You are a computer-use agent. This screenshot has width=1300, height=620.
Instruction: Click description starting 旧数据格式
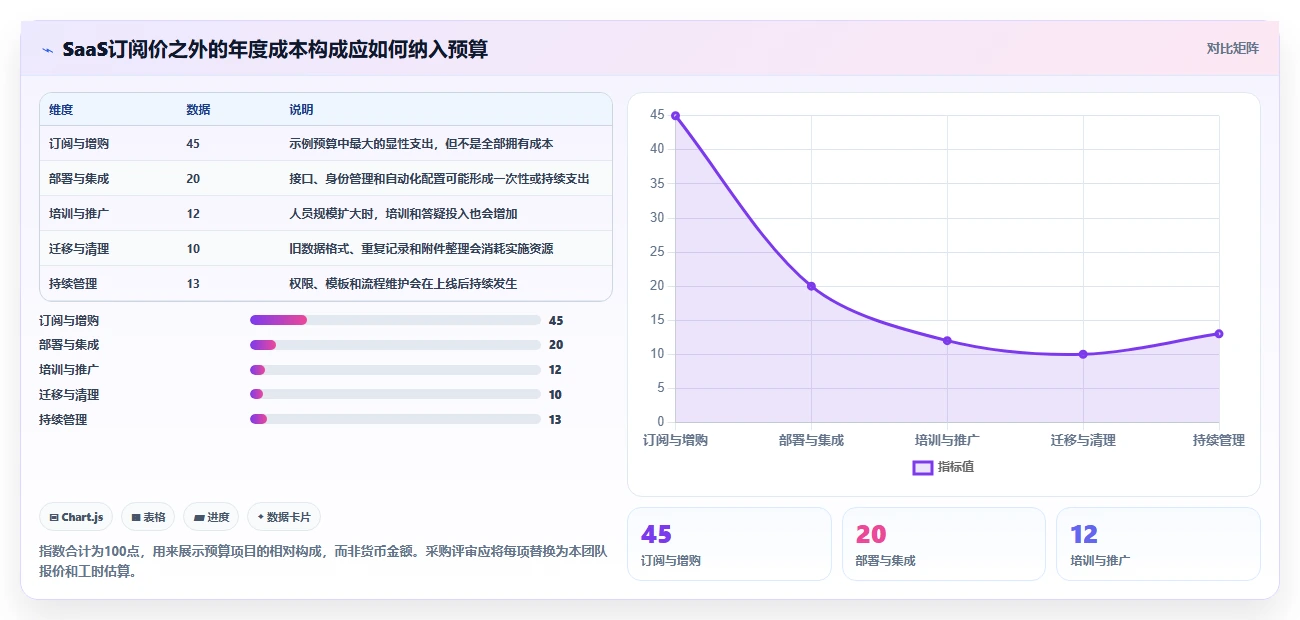pyautogui.click(x=421, y=249)
